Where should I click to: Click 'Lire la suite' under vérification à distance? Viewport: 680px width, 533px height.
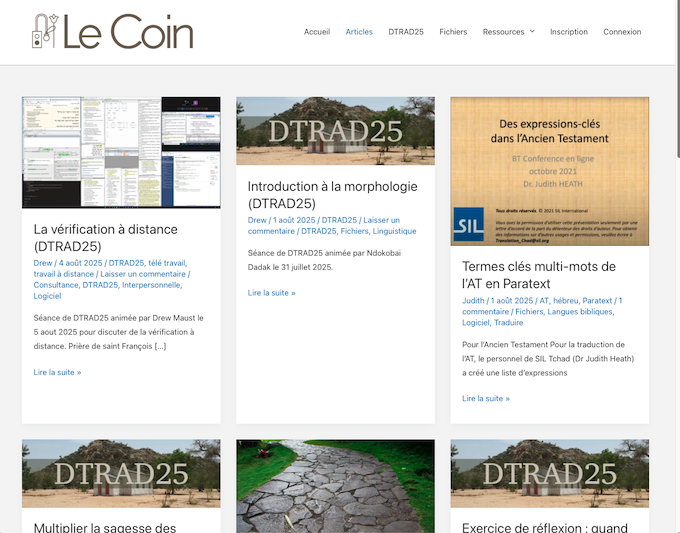tap(57, 372)
